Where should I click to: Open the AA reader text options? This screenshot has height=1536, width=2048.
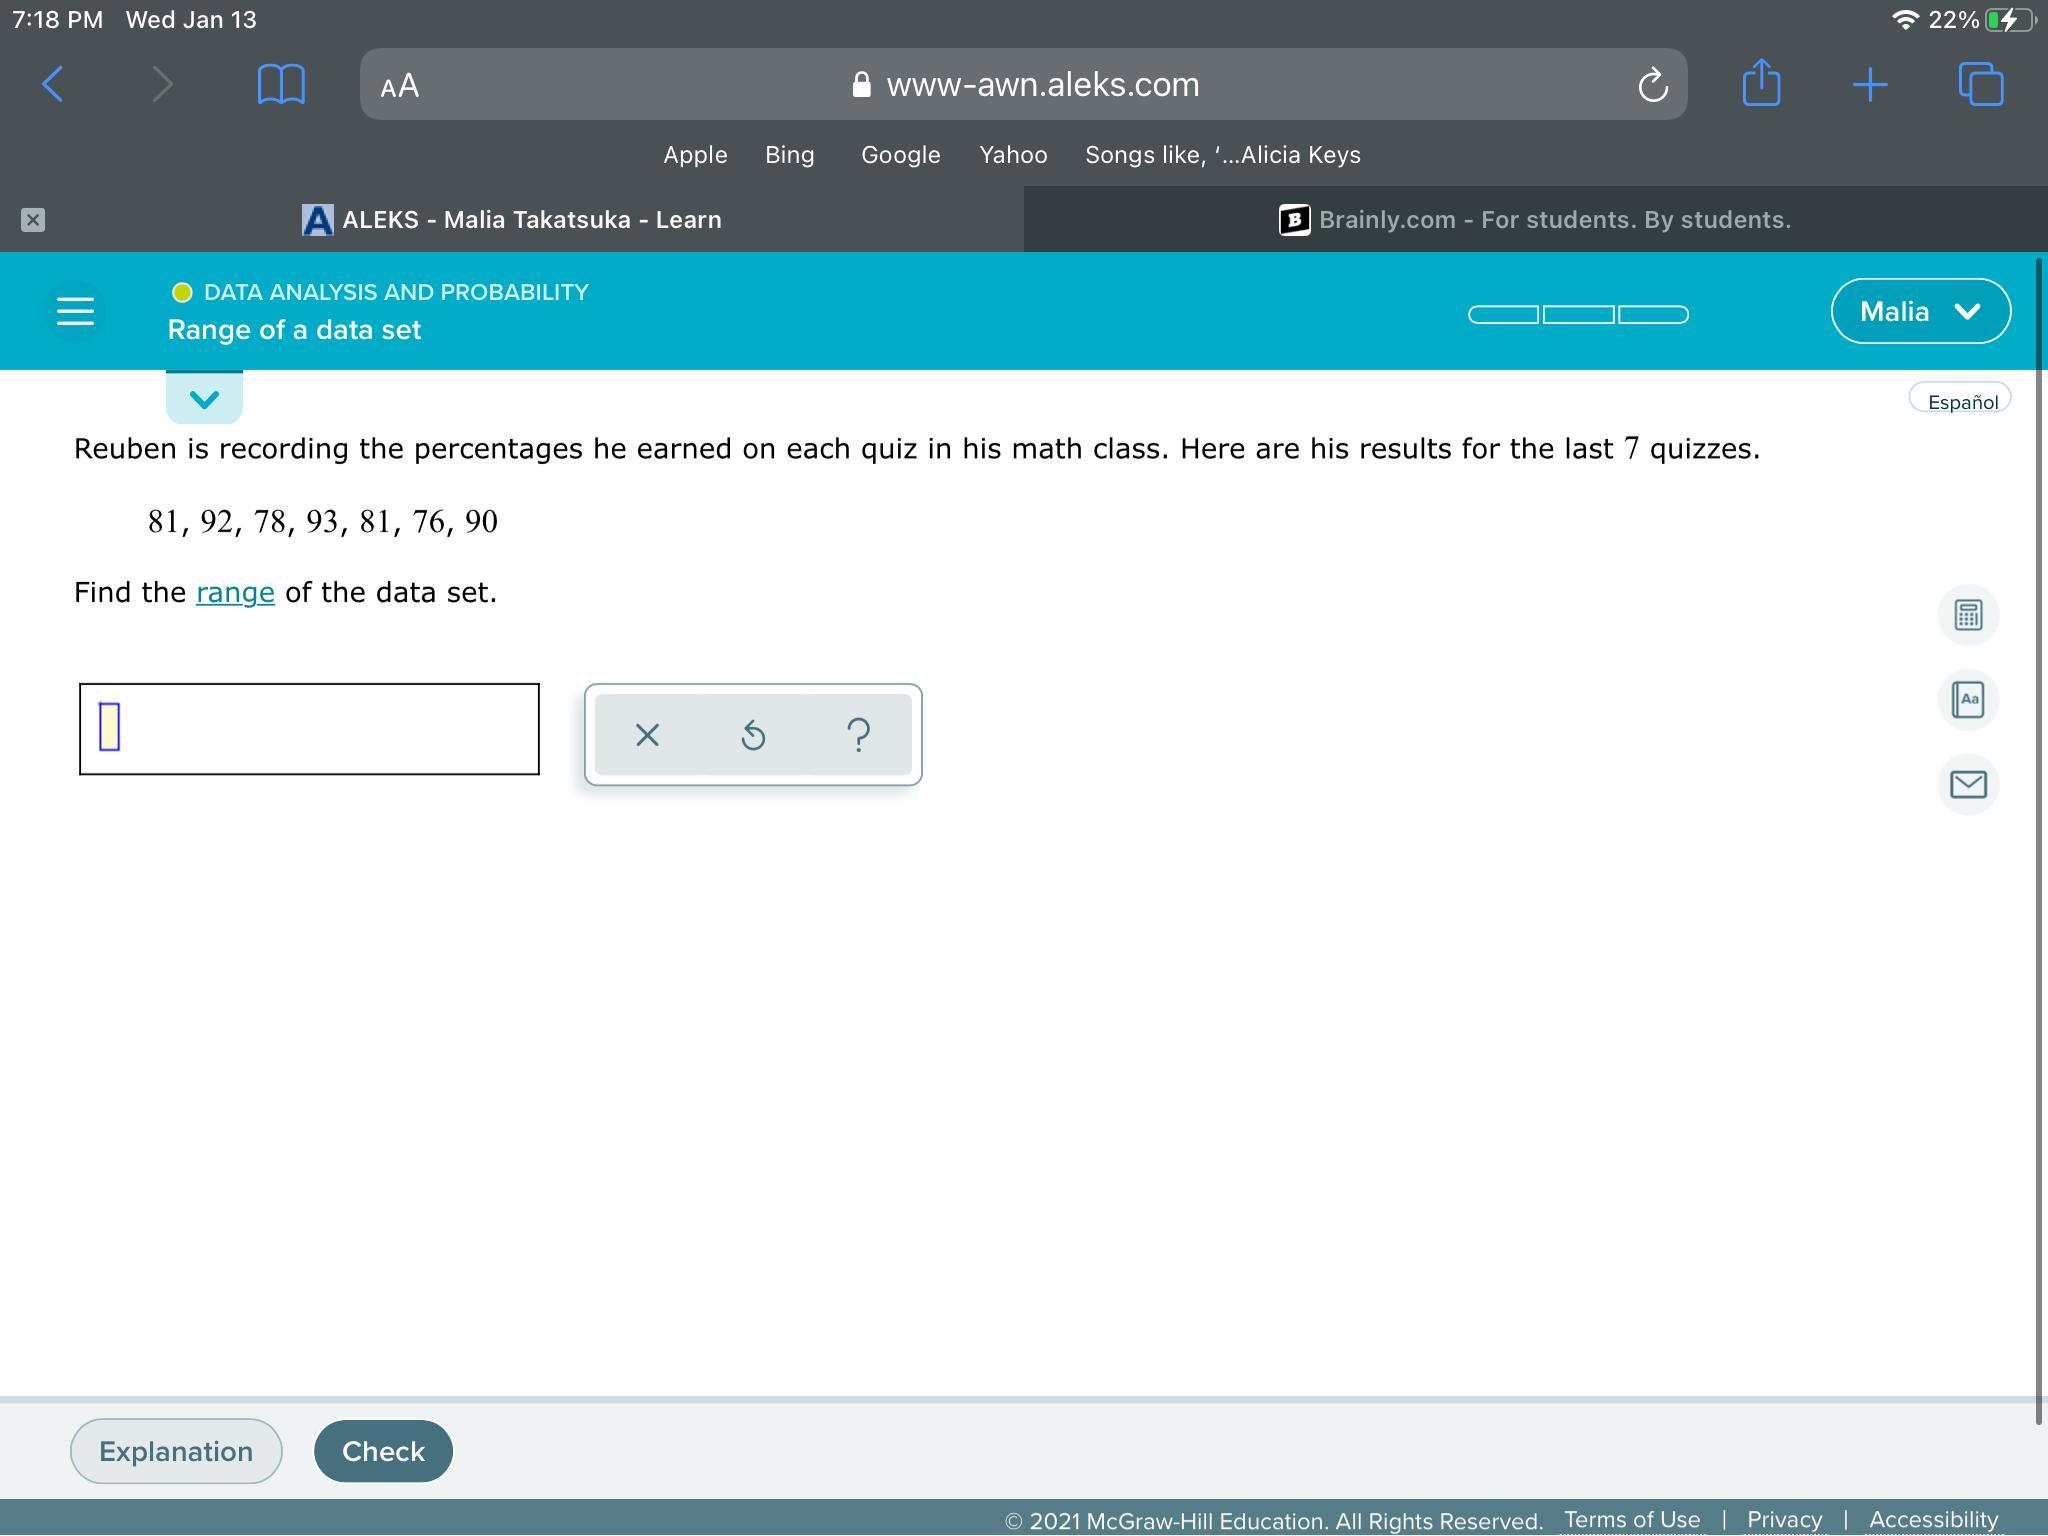coord(400,85)
